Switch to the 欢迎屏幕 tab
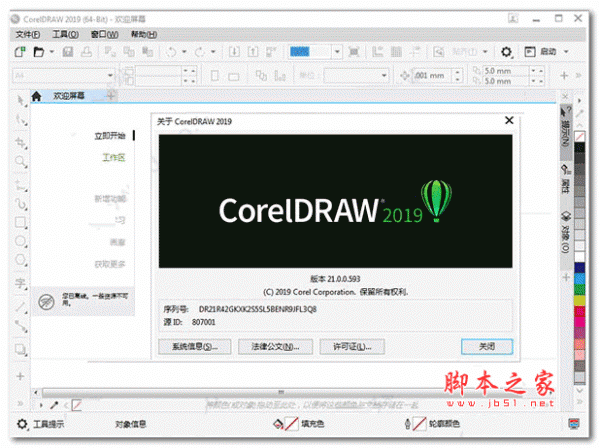600x448 pixels. point(69,96)
